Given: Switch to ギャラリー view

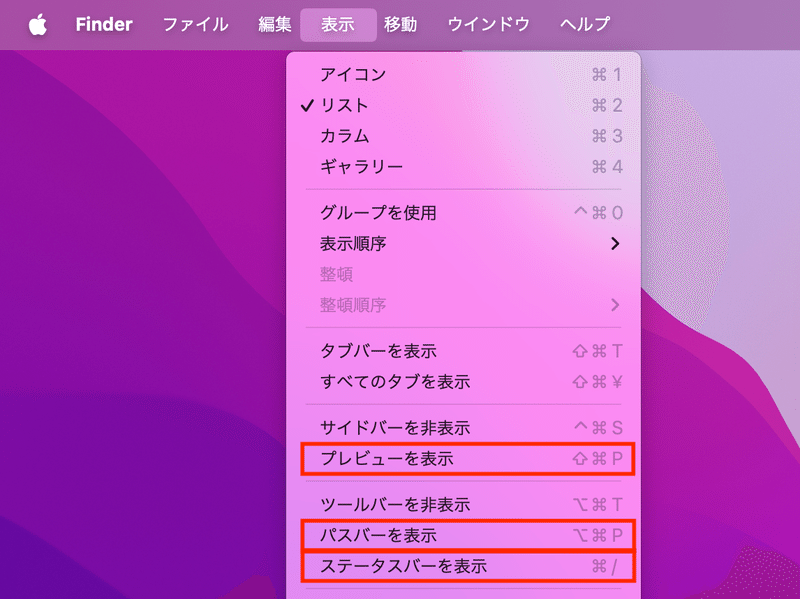Looking at the screenshot, I should click(463, 167).
